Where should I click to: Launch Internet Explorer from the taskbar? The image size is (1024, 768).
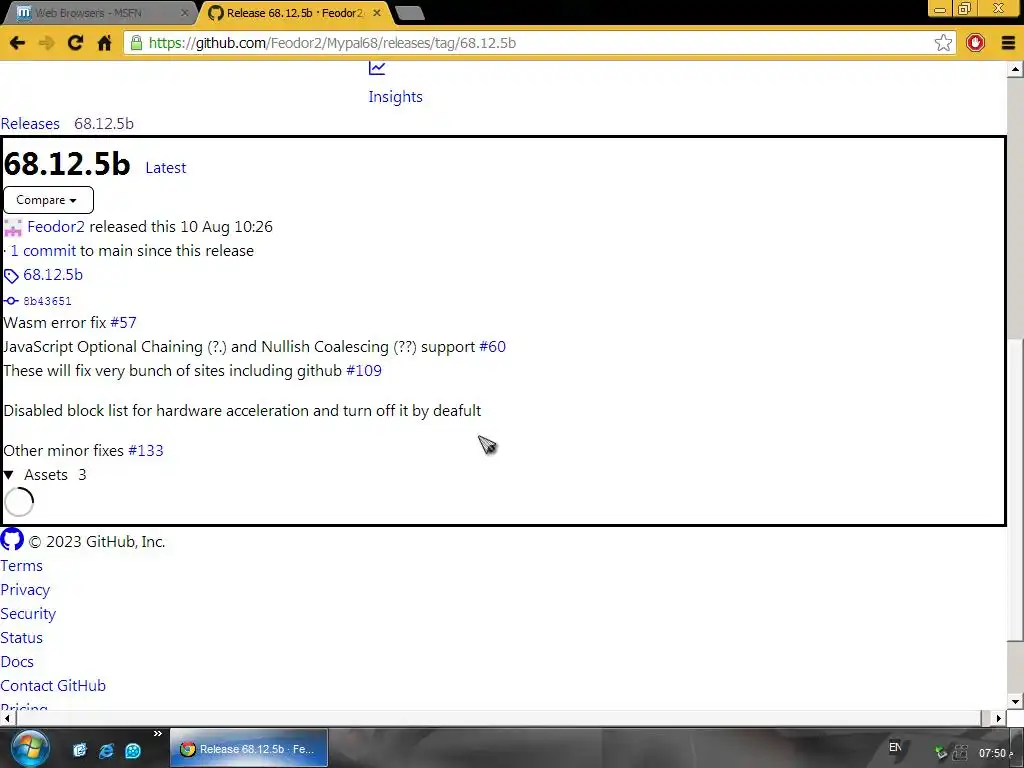[106, 750]
